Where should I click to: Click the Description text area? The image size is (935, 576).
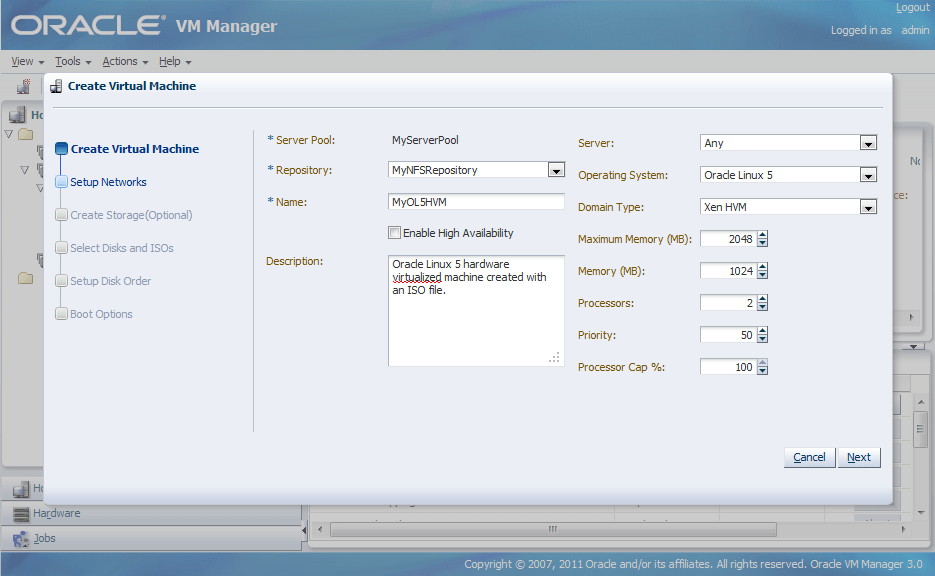pos(476,311)
